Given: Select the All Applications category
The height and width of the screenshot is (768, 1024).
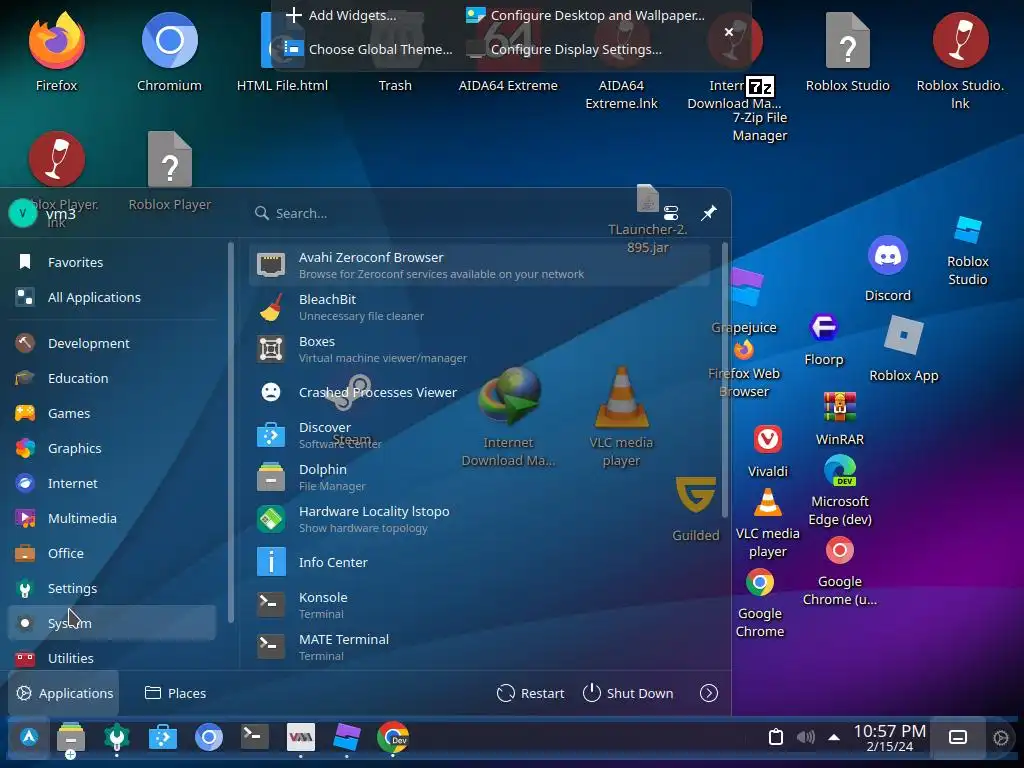Looking at the screenshot, I should pyautogui.click(x=112, y=297).
